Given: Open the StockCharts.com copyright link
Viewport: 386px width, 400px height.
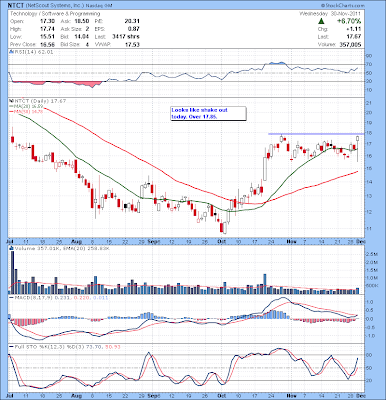Looking at the screenshot, I should click(343, 6).
